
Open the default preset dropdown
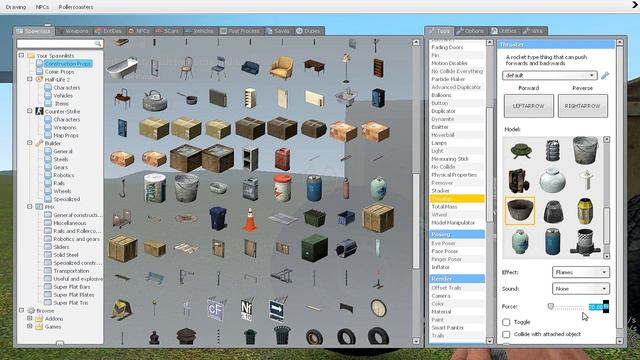[549, 76]
